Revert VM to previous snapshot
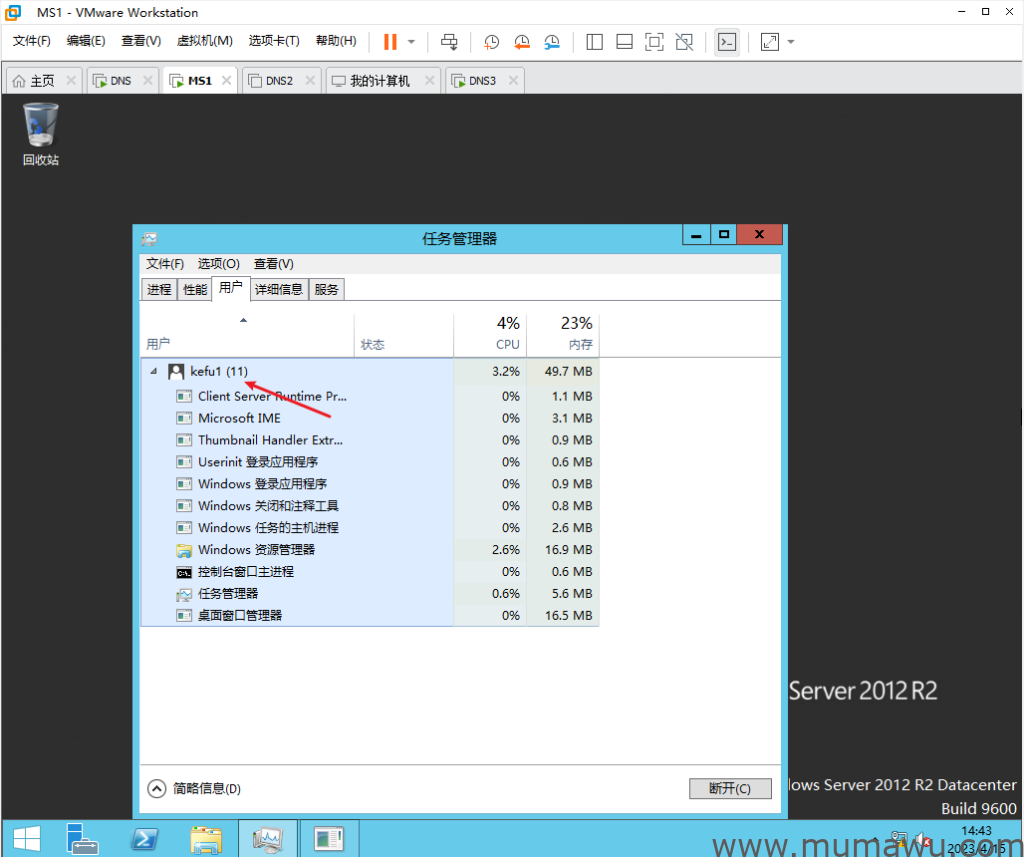 coord(521,42)
